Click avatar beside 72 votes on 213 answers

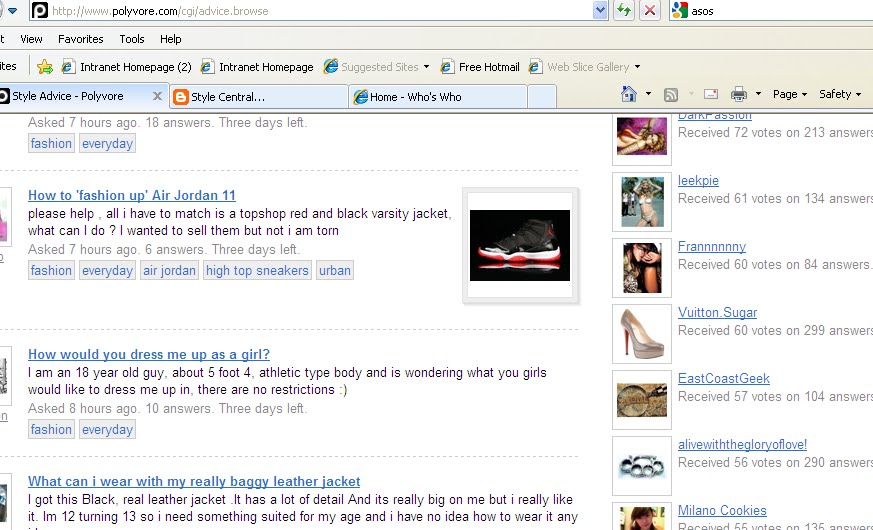pyautogui.click(x=642, y=137)
